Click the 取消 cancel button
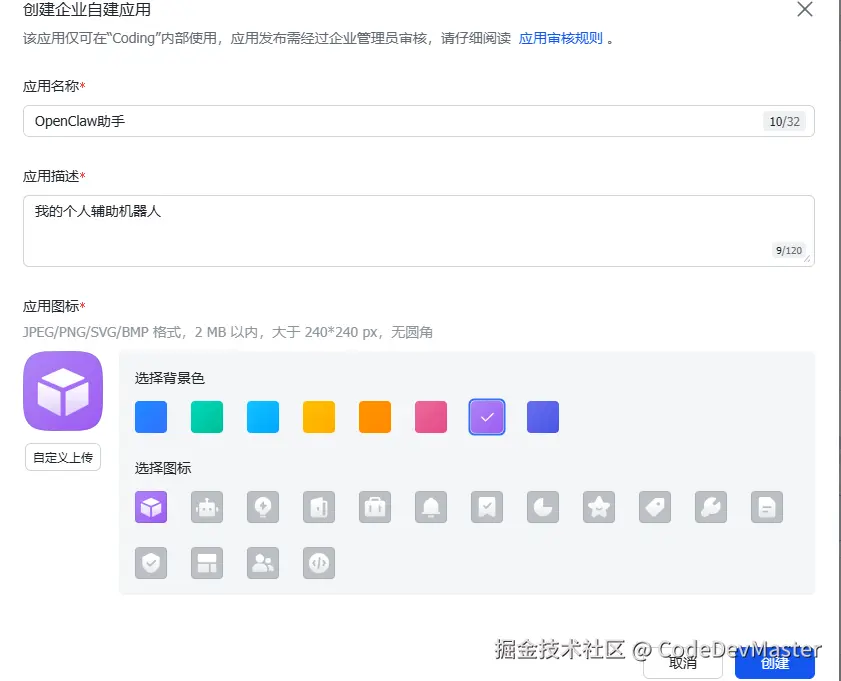 coord(683,663)
